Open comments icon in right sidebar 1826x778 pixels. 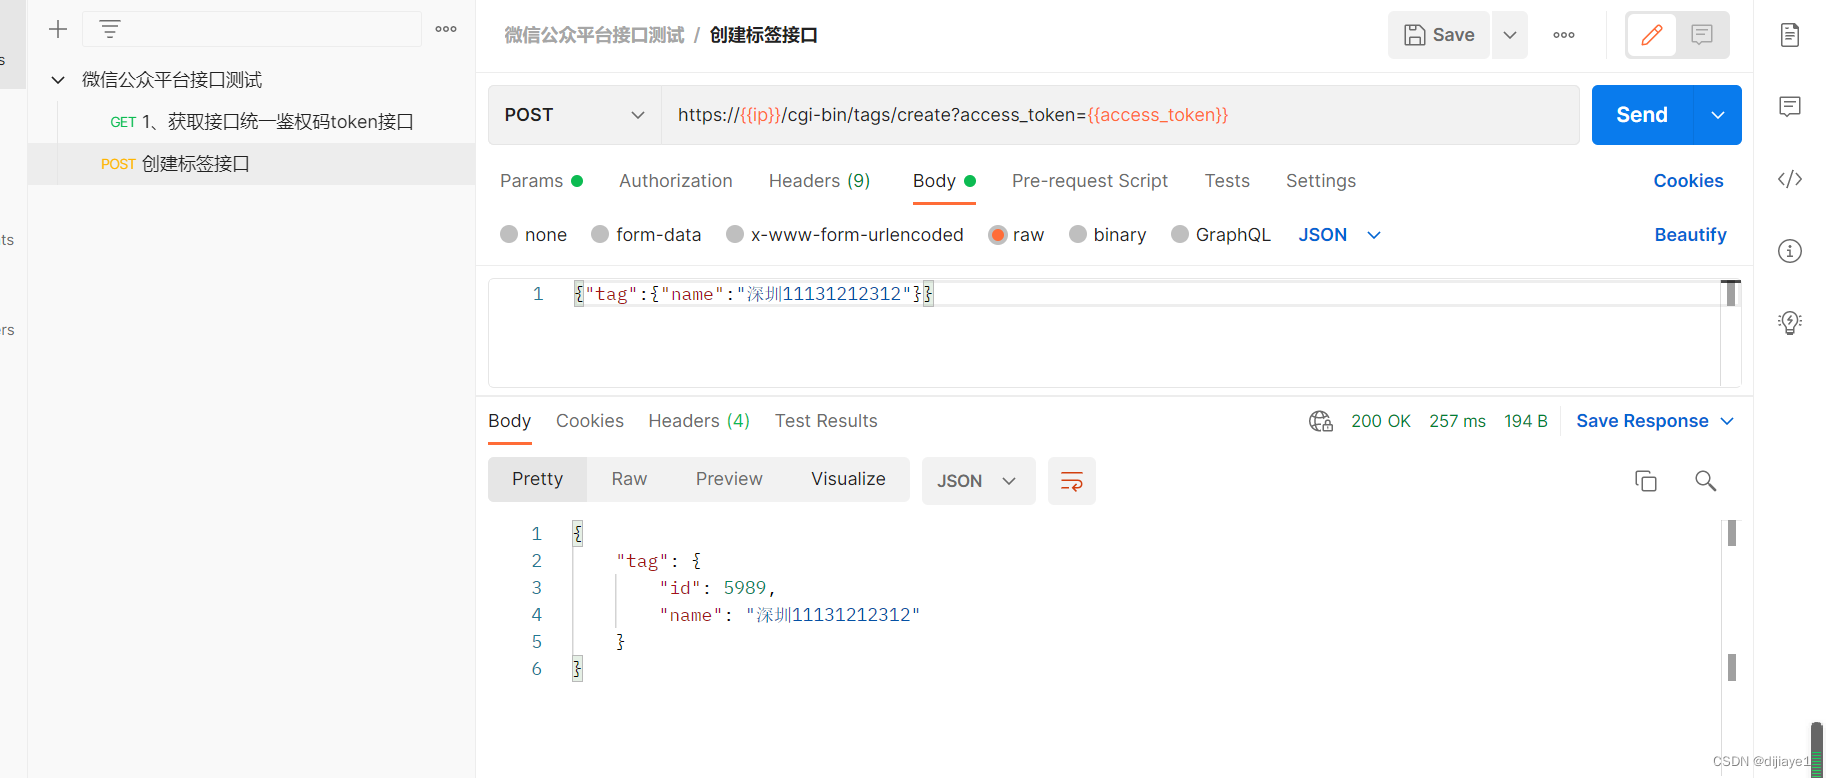point(1790,106)
